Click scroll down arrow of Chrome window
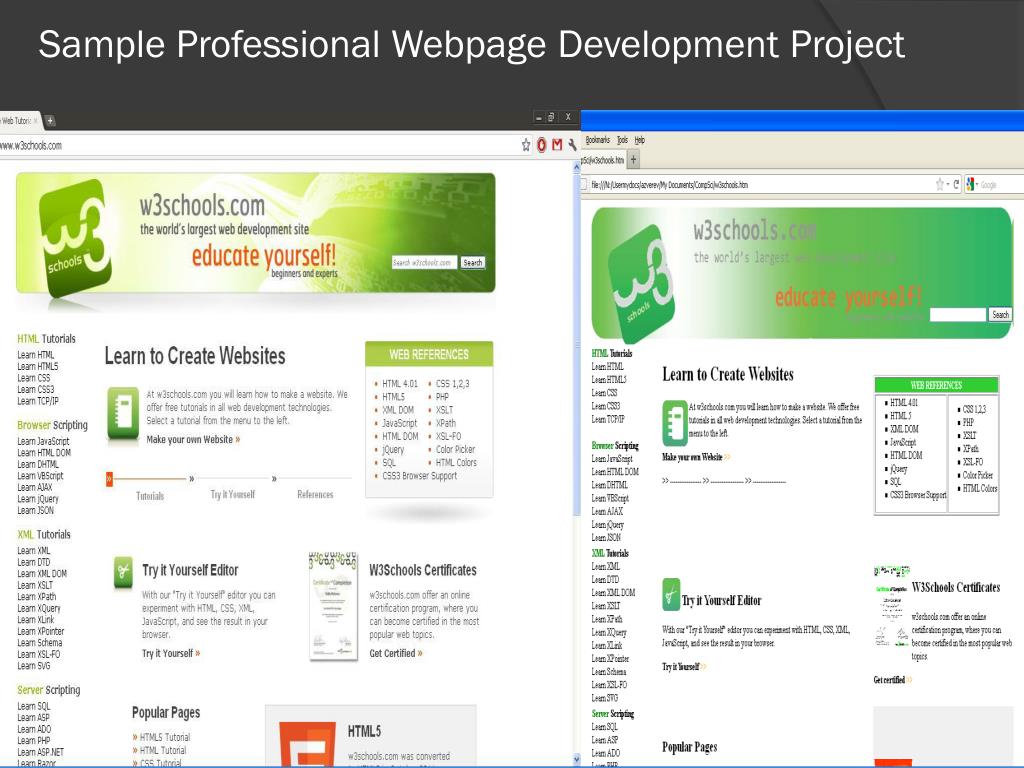This screenshot has height=768, width=1024. (576, 759)
